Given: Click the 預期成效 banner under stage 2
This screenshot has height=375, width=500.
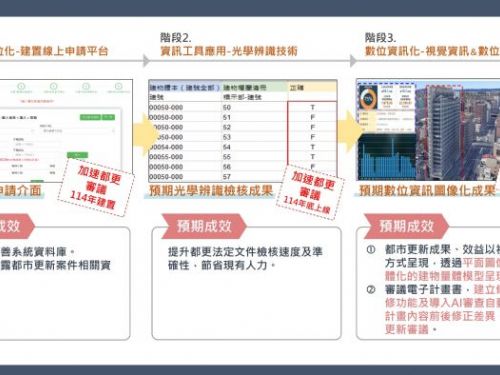Looking at the screenshot, I should coord(204,226).
